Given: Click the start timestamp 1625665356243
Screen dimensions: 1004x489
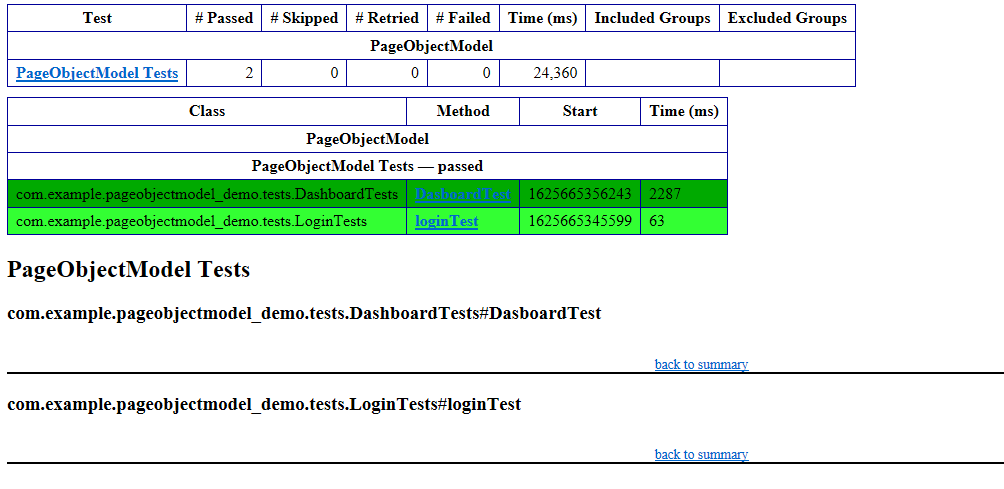Looking at the screenshot, I should (x=580, y=194).
